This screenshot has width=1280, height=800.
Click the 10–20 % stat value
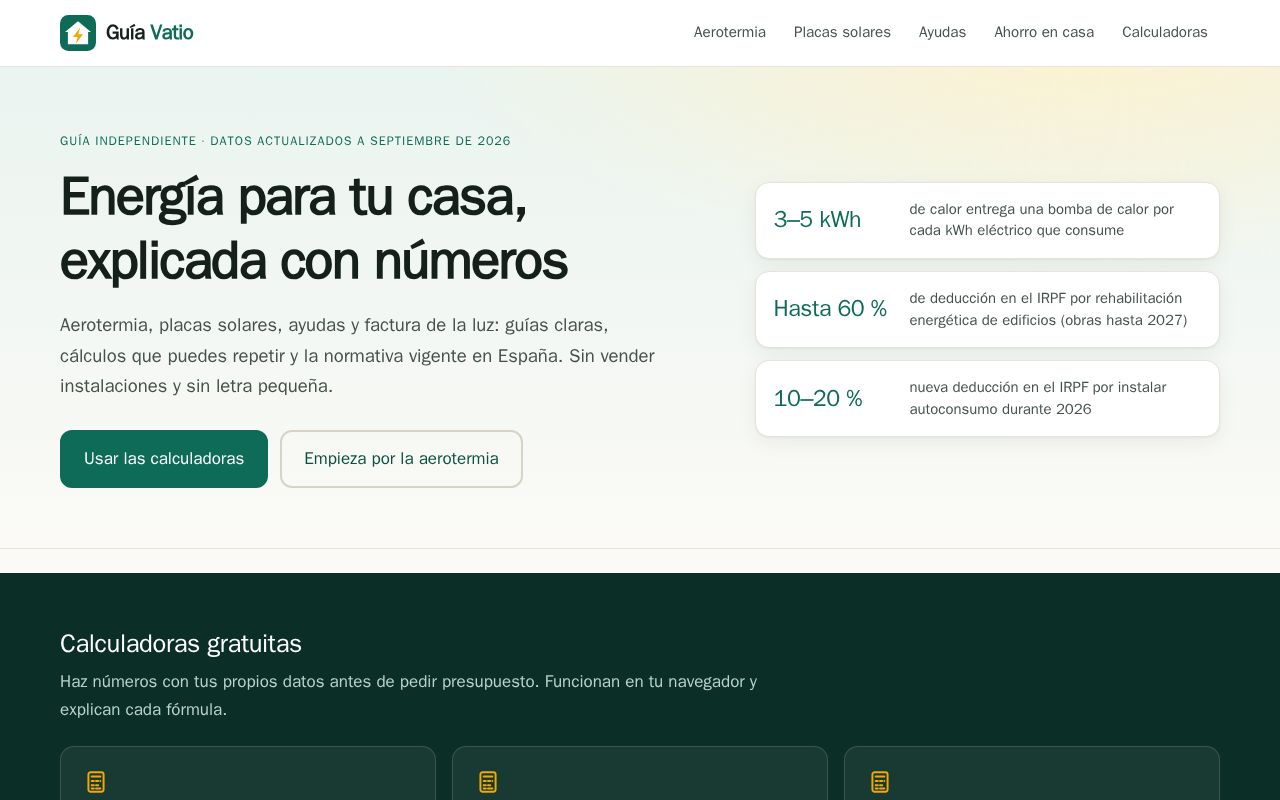pos(818,398)
